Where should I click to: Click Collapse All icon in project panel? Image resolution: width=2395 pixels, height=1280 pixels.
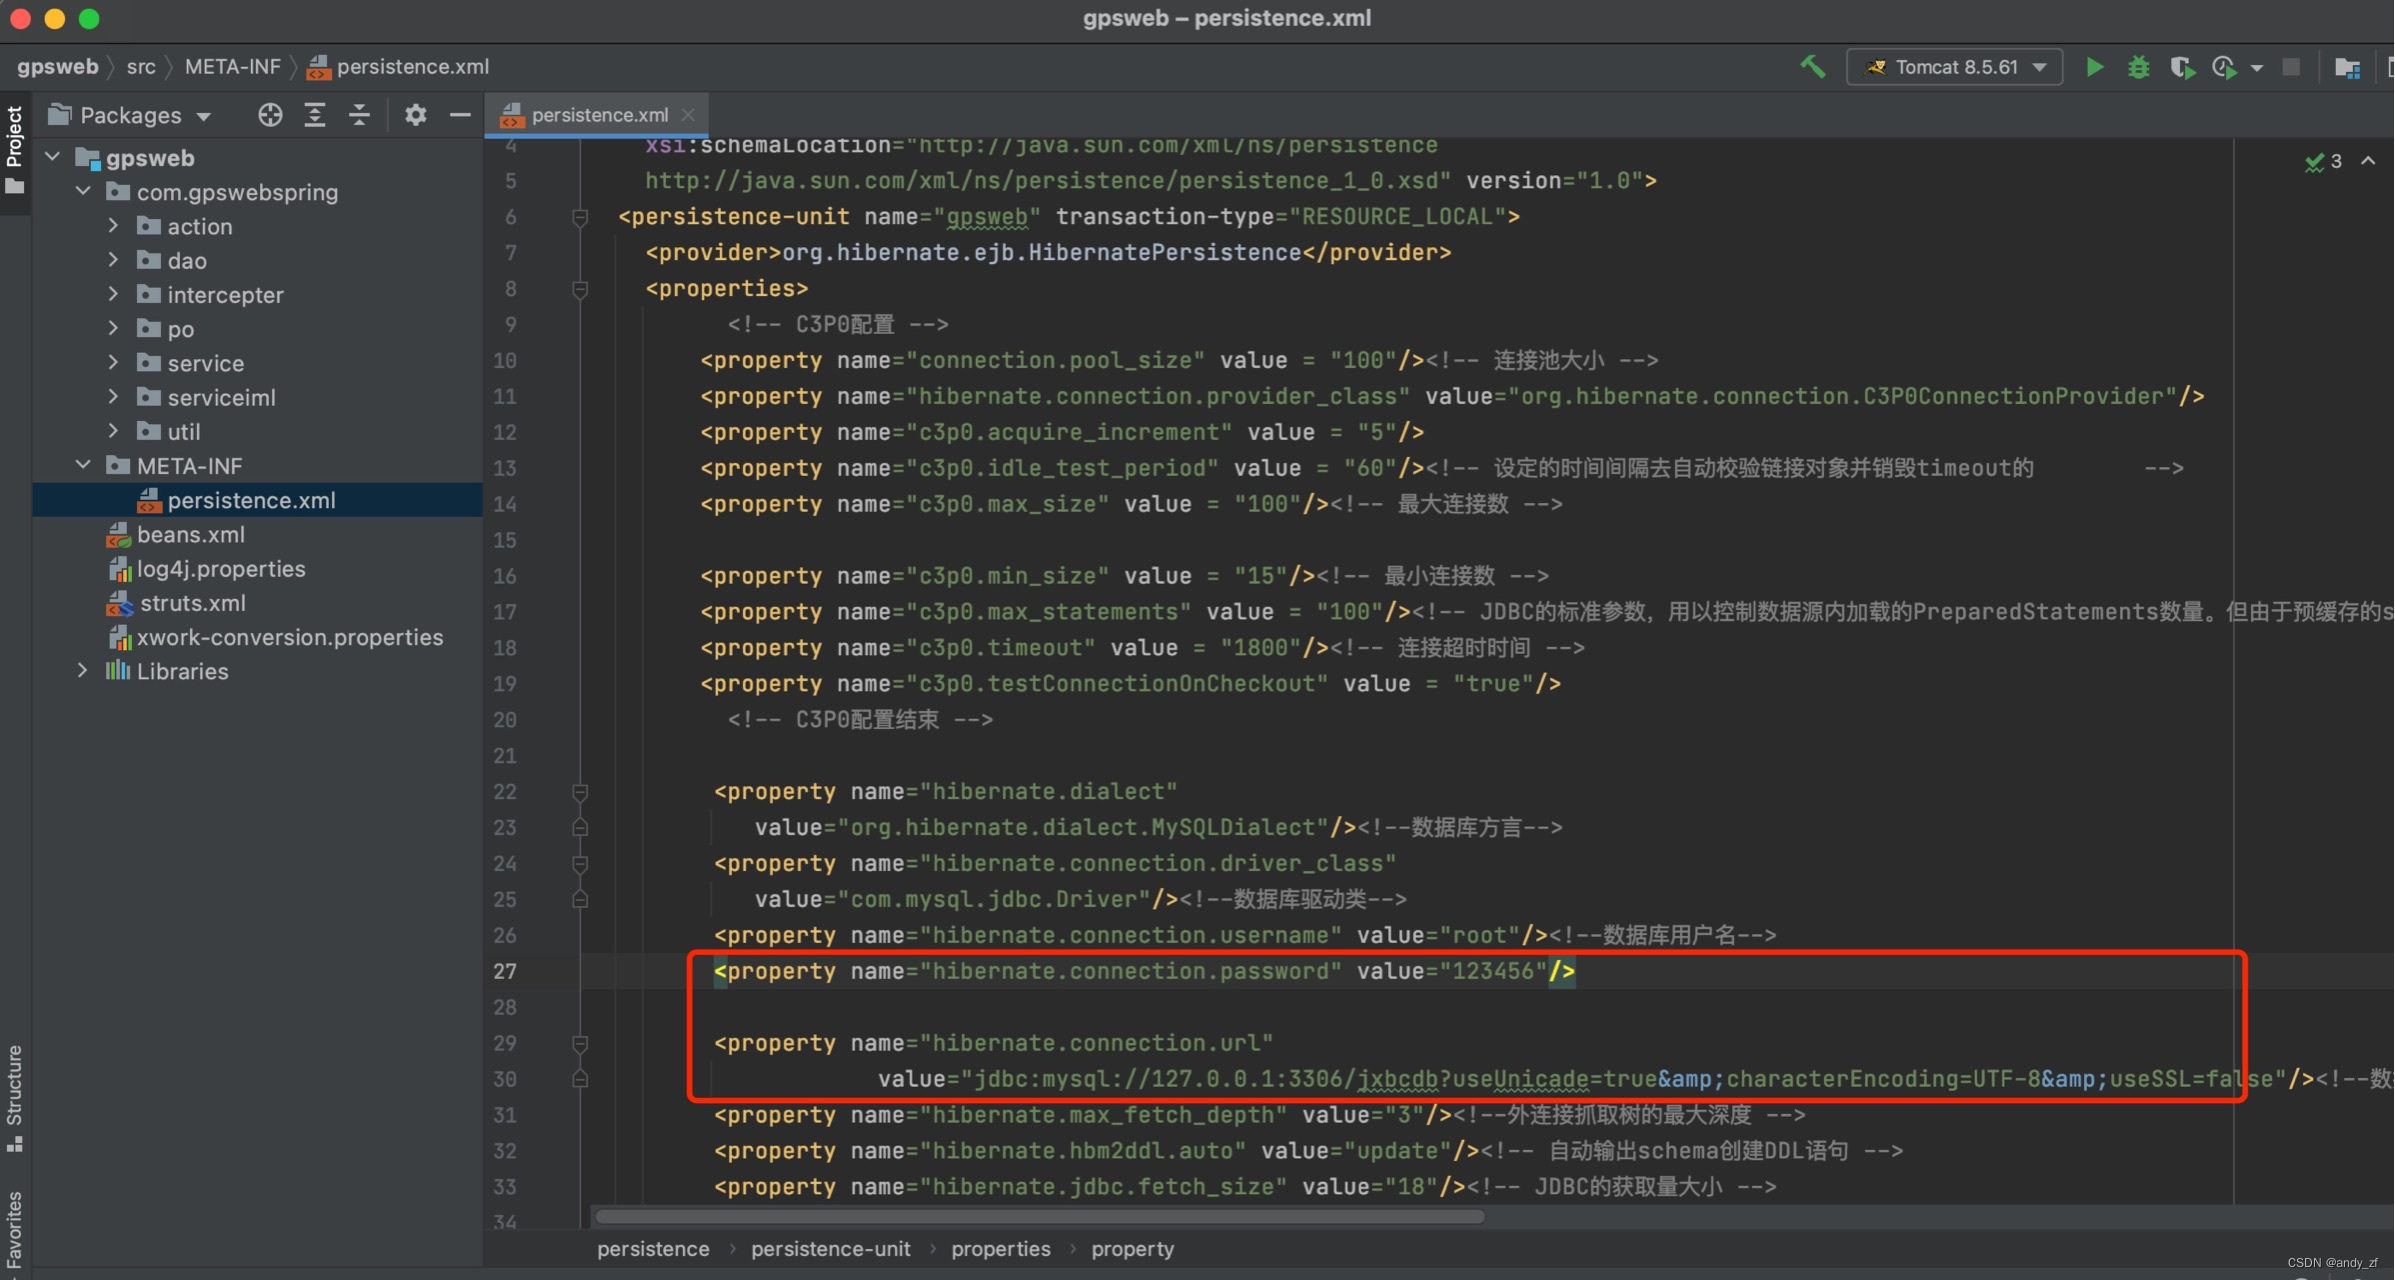[359, 115]
